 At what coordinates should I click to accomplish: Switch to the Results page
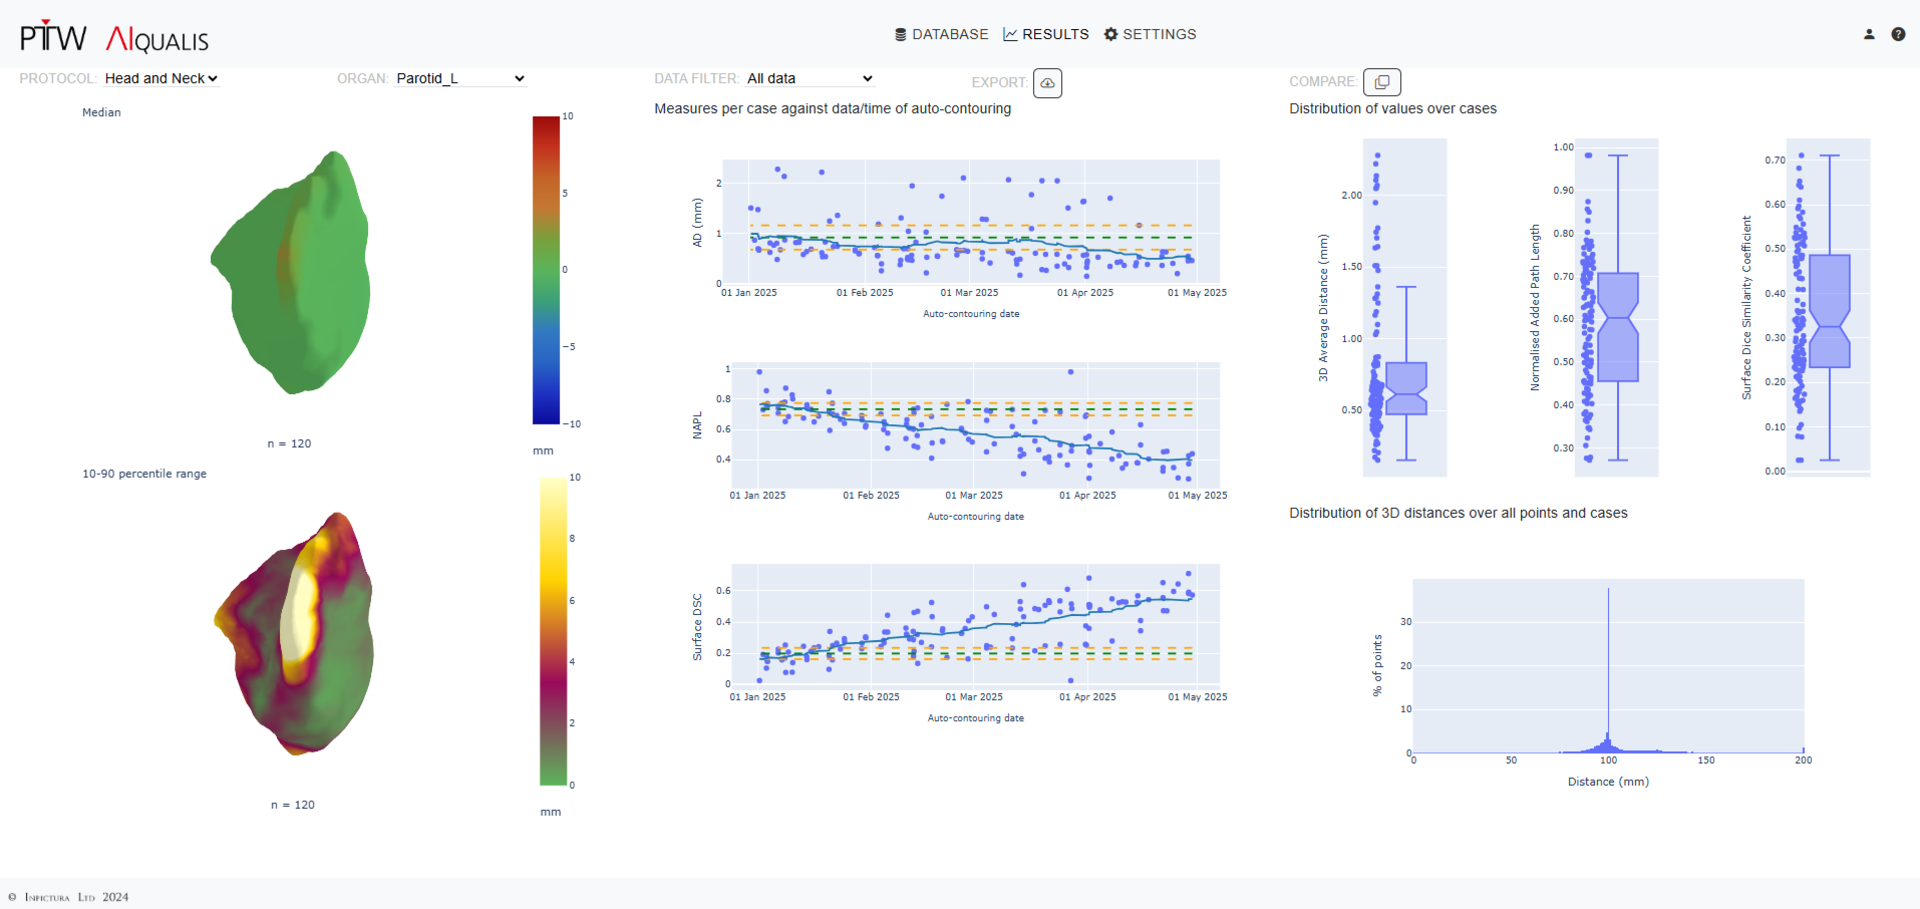(x=1046, y=34)
